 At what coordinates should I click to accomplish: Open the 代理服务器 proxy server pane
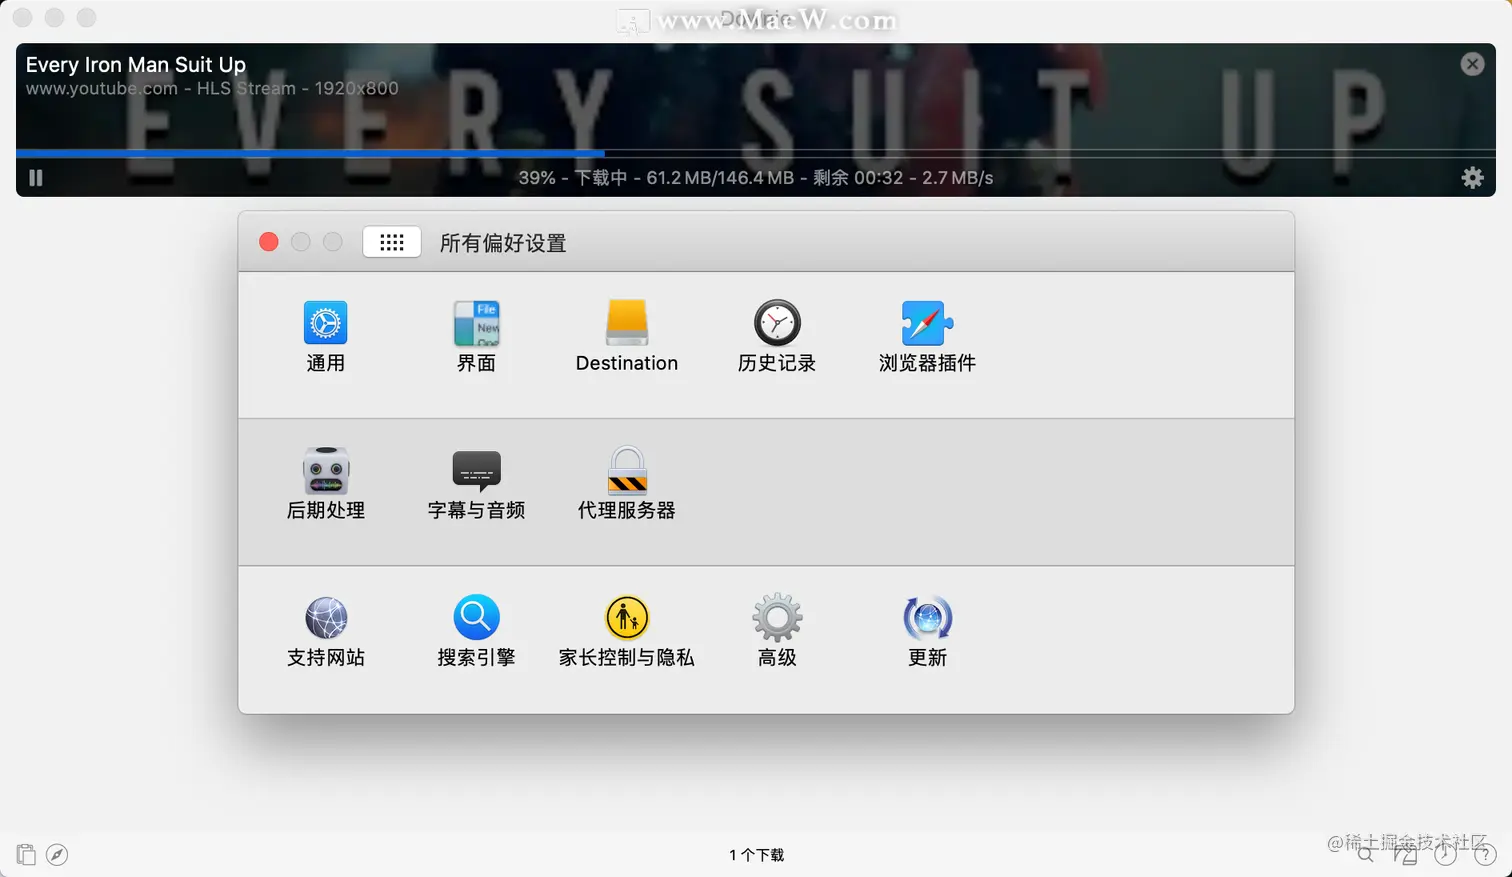627,484
